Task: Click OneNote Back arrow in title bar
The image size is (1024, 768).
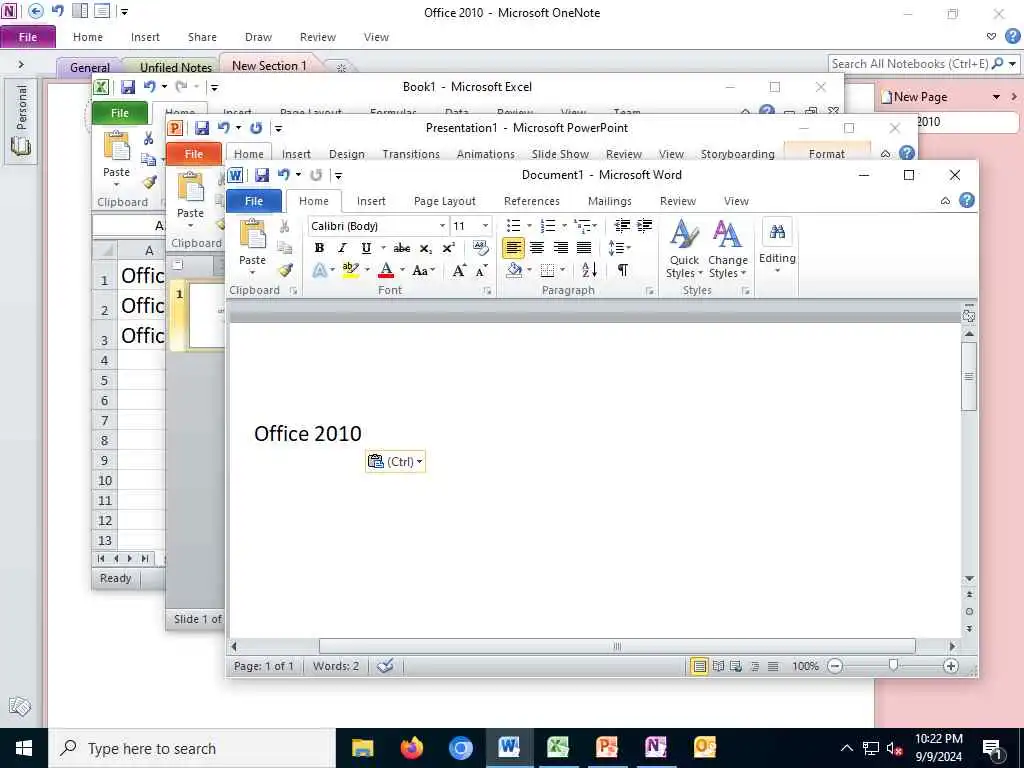Action: [36, 11]
